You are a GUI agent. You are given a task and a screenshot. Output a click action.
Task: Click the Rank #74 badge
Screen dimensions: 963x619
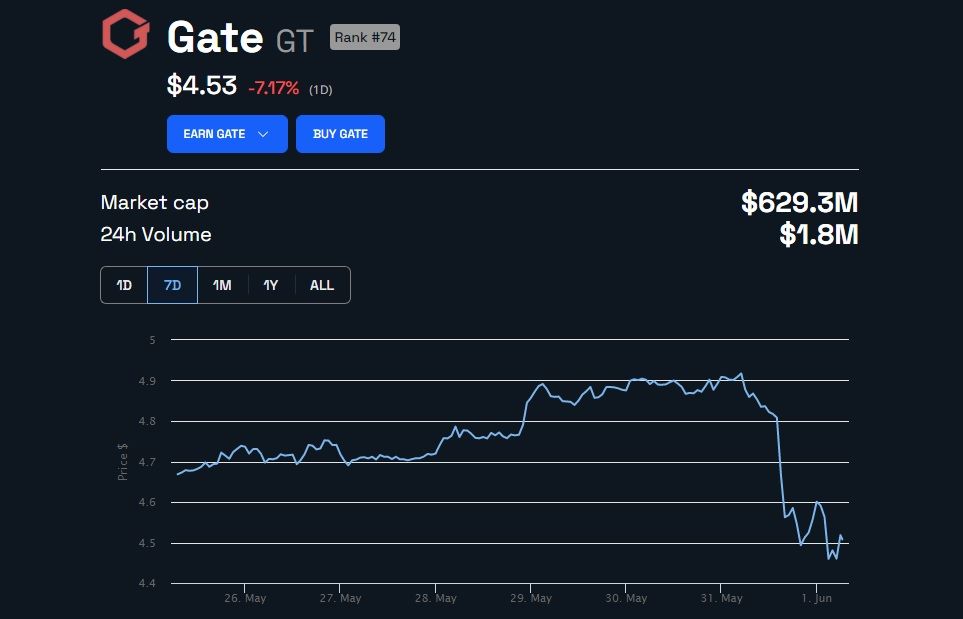point(365,38)
